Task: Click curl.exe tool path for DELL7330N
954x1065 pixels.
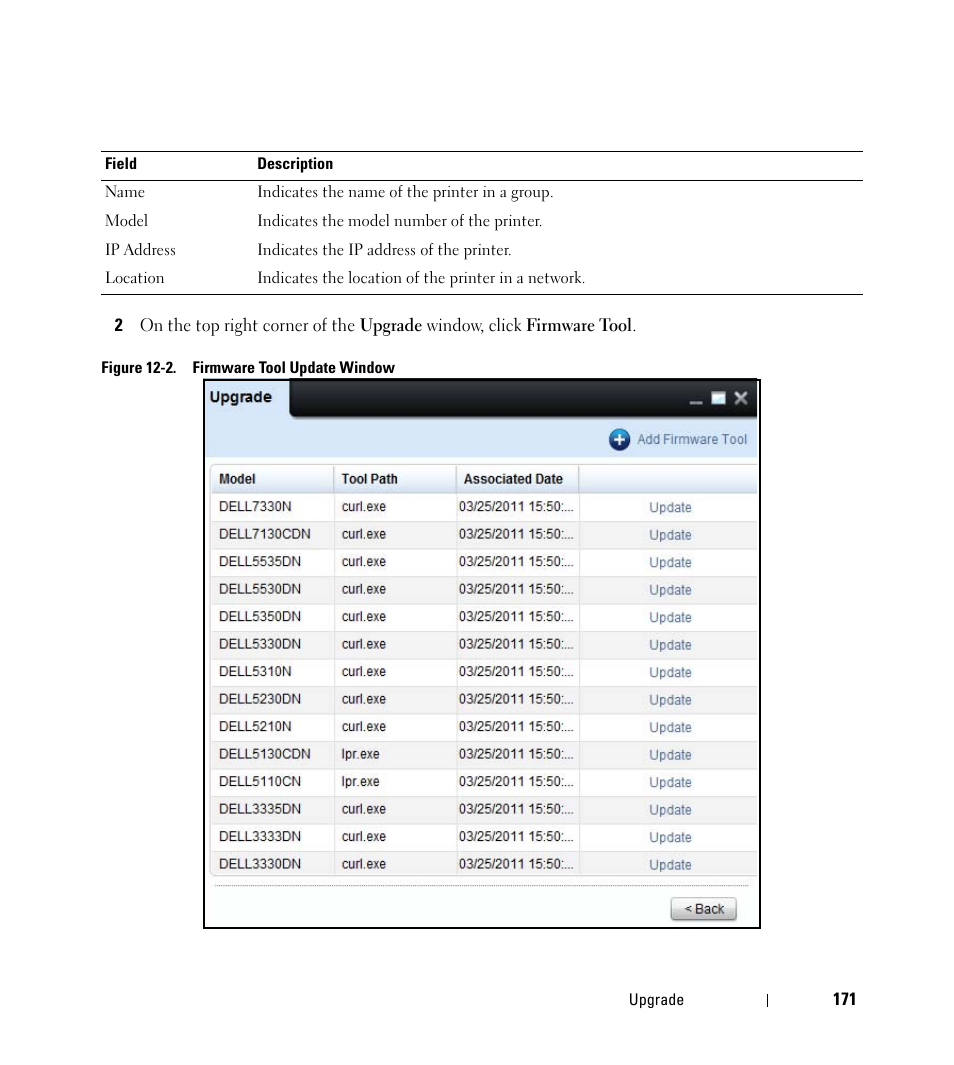Action: (x=363, y=507)
